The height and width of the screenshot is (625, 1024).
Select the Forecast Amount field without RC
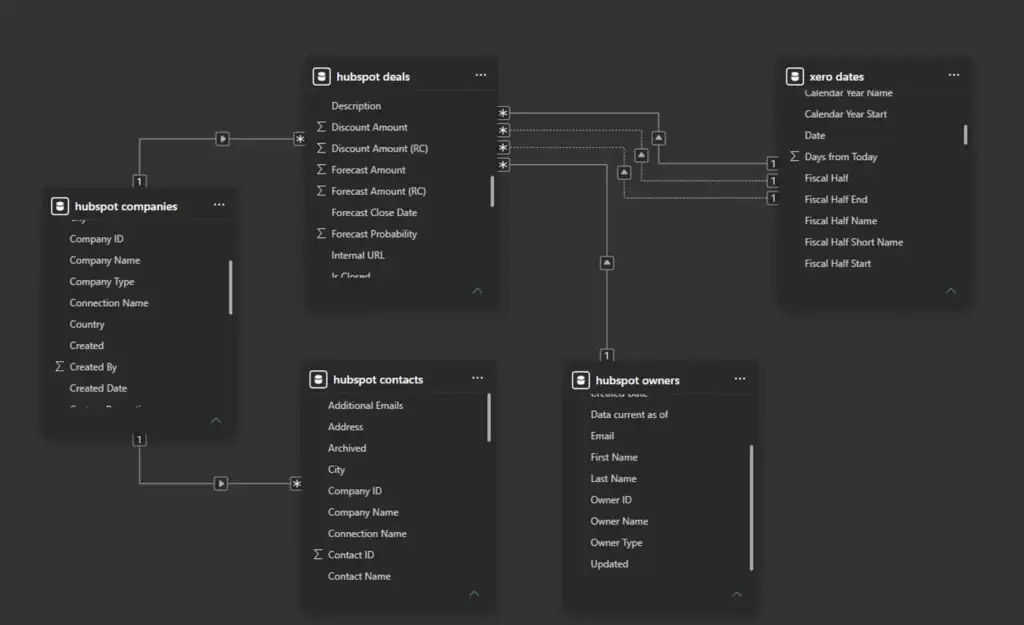click(368, 170)
